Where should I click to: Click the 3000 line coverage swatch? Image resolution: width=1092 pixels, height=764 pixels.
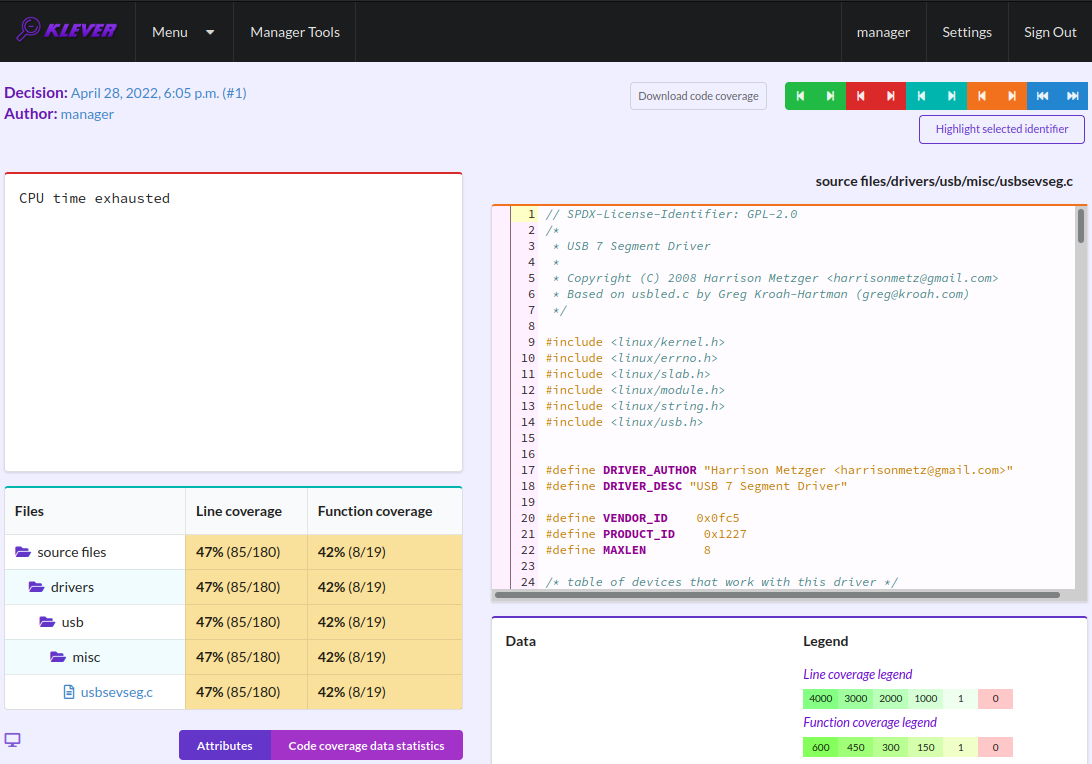tap(855, 699)
